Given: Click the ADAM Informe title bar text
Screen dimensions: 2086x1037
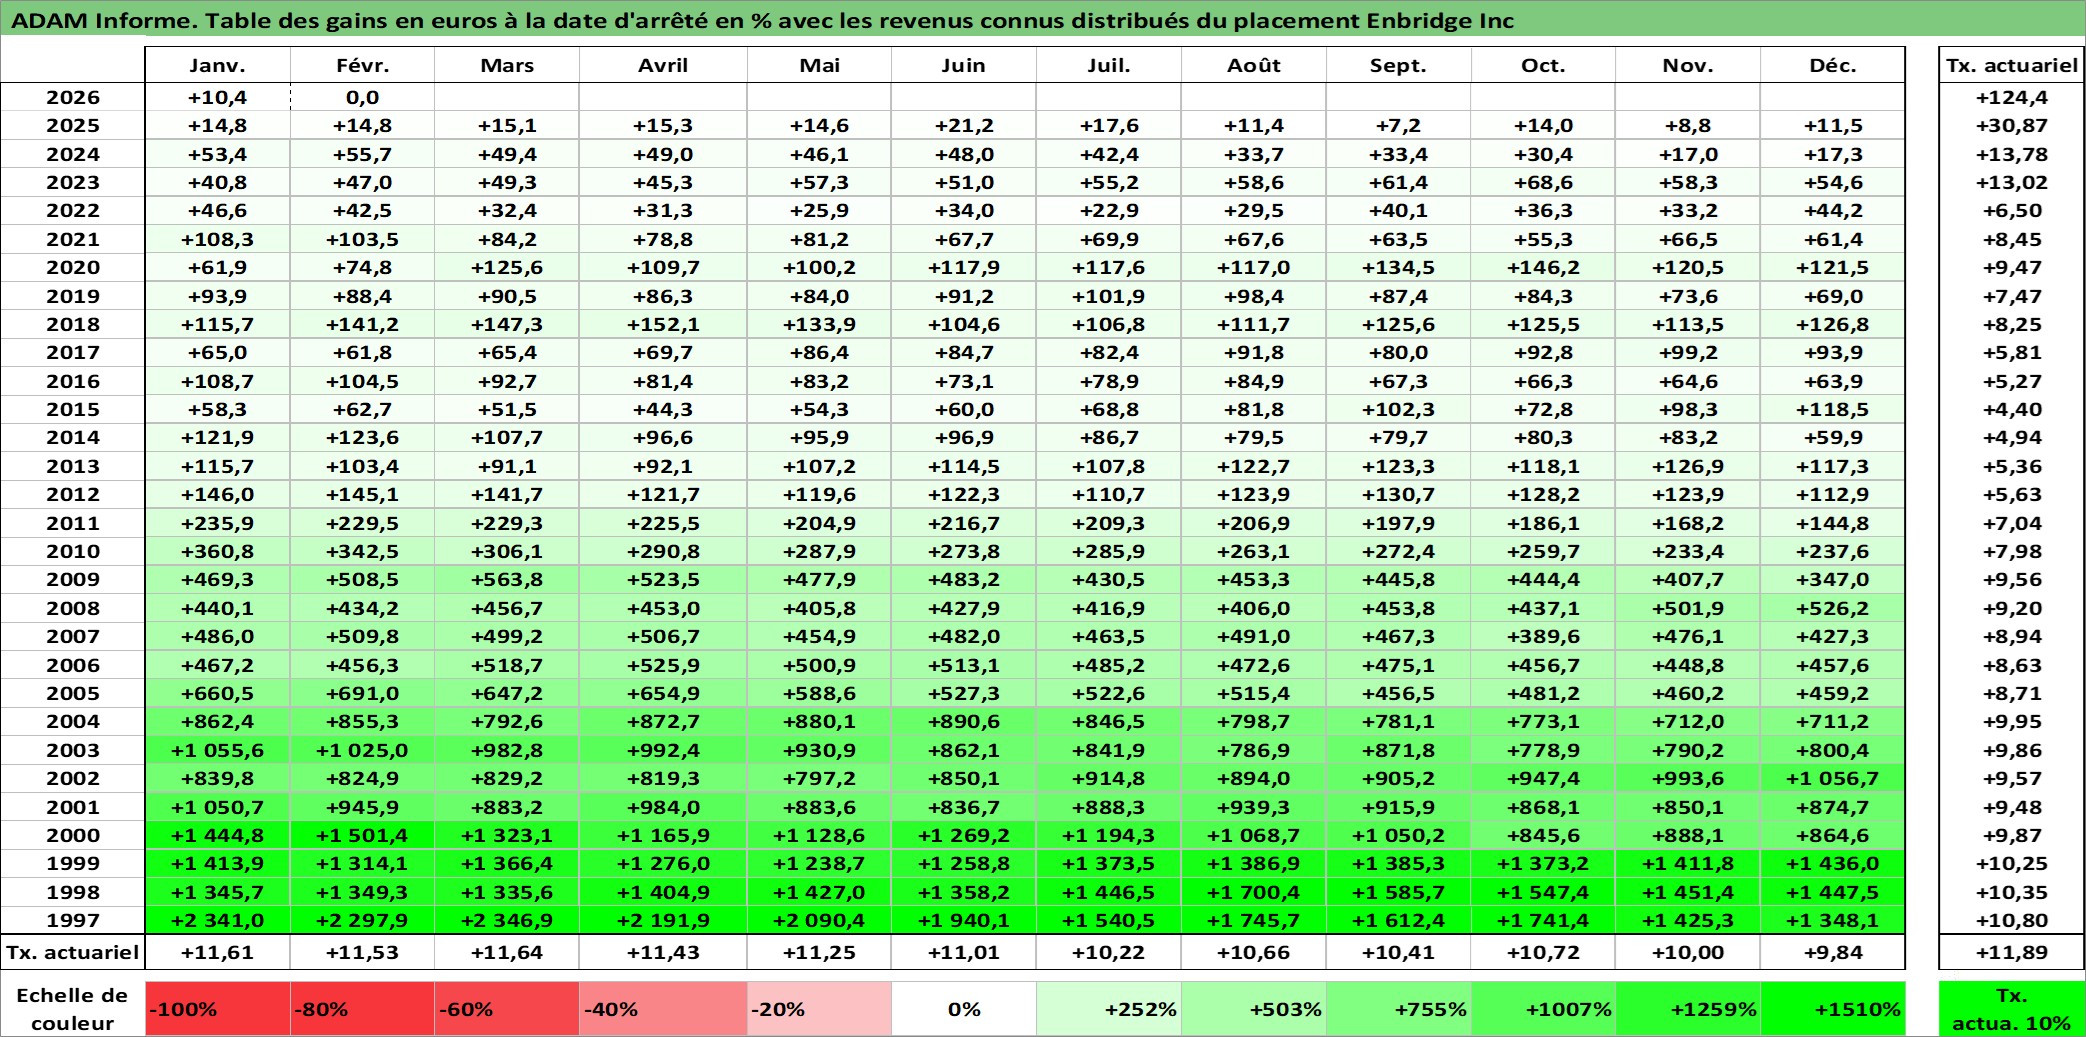Looking at the screenshot, I should [x=762, y=20].
